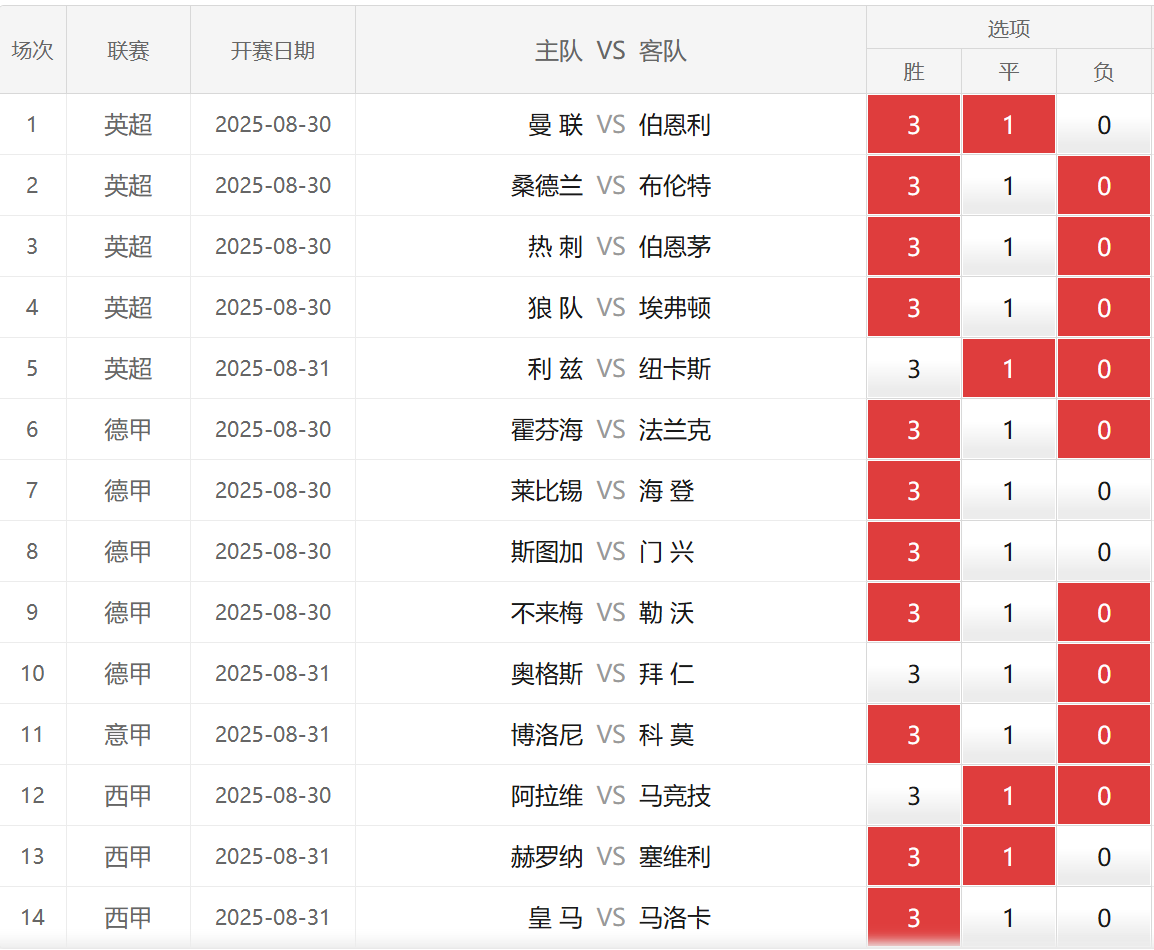Deselect win option 3 for 皇马 vs 马洛卡

pyautogui.click(x=913, y=918)
